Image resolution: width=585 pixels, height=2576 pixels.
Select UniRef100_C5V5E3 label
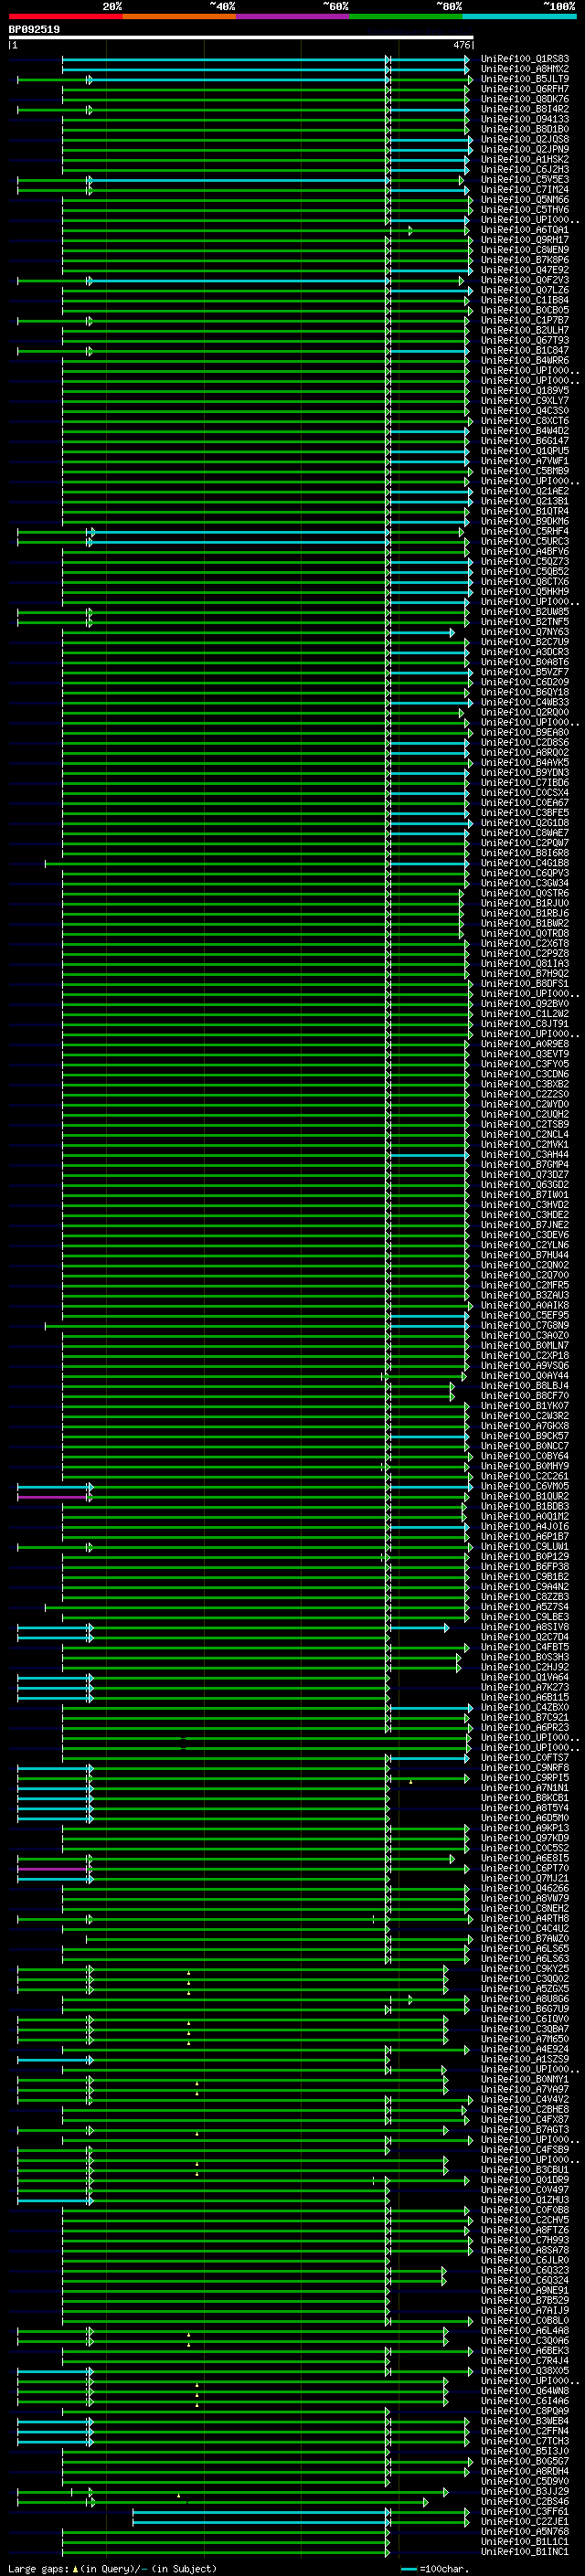click(525, 180)
